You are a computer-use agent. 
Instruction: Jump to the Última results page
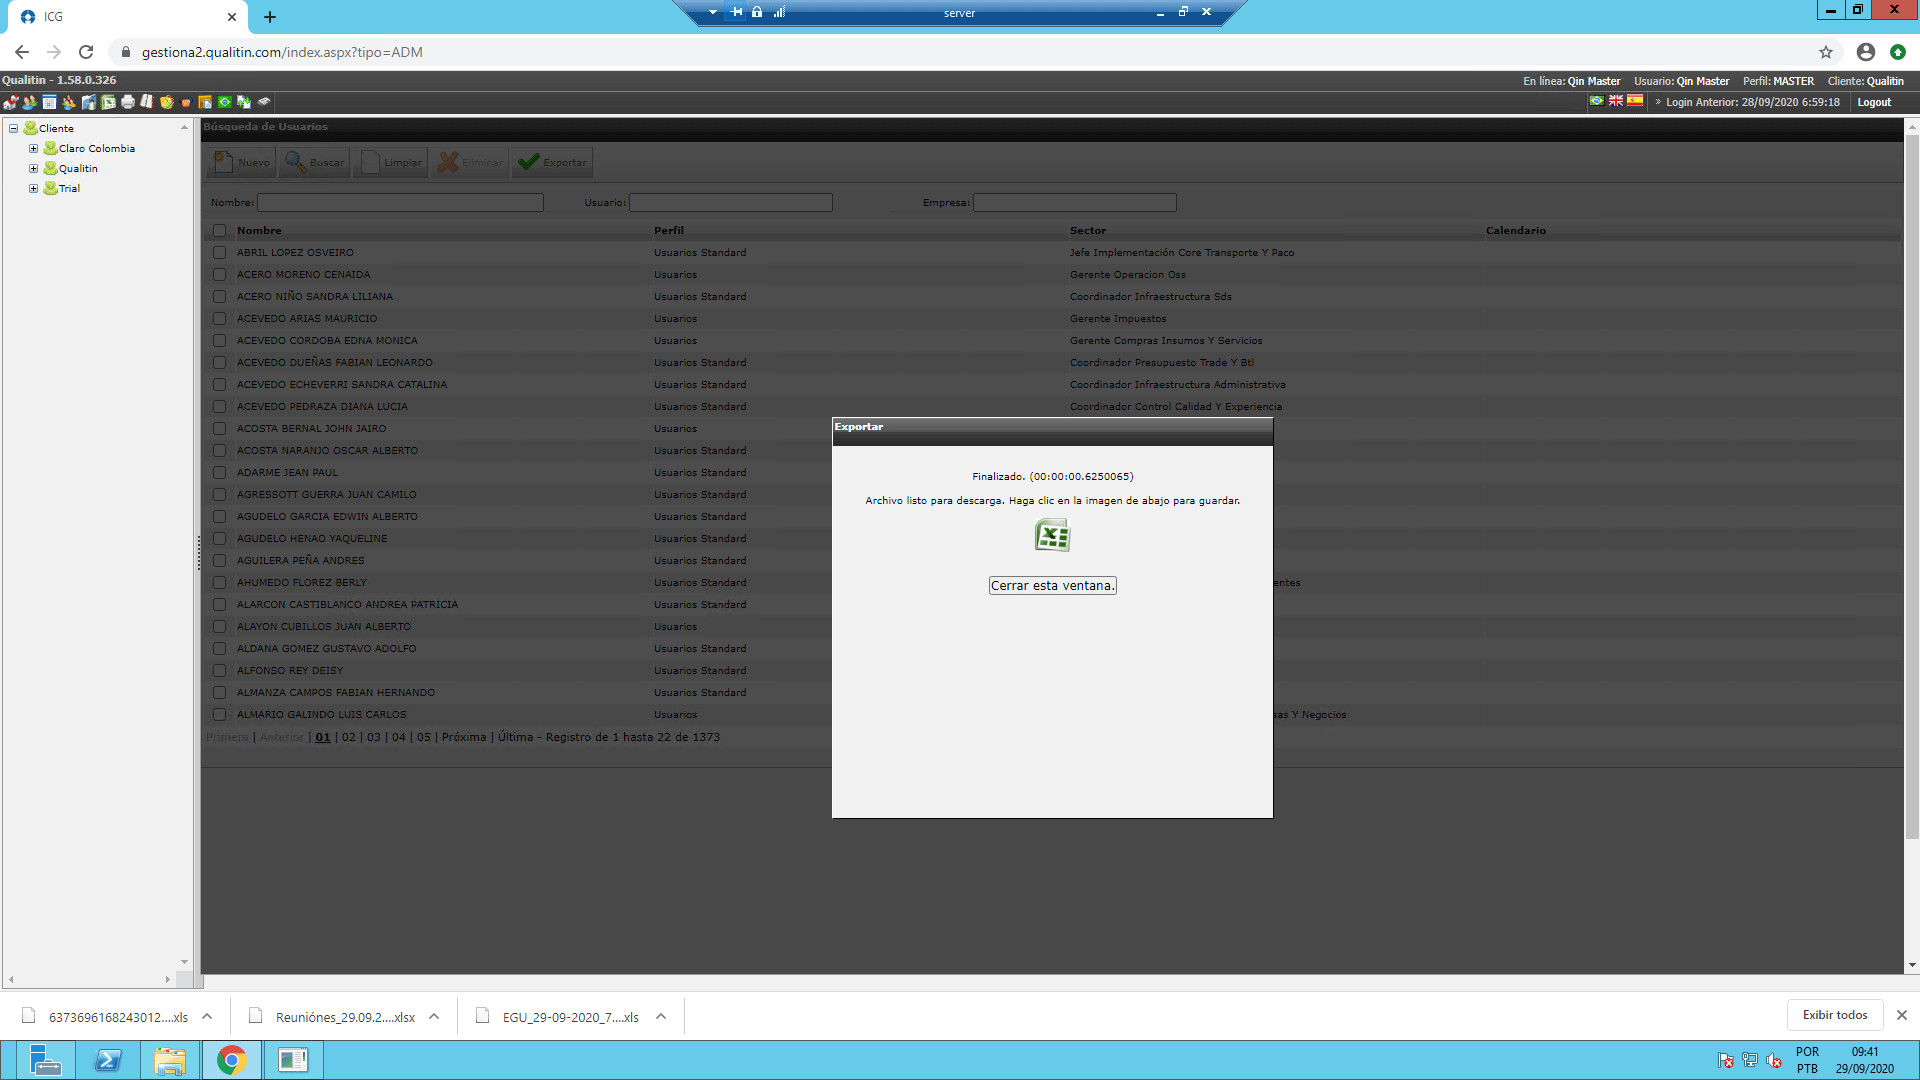(516, 737)
